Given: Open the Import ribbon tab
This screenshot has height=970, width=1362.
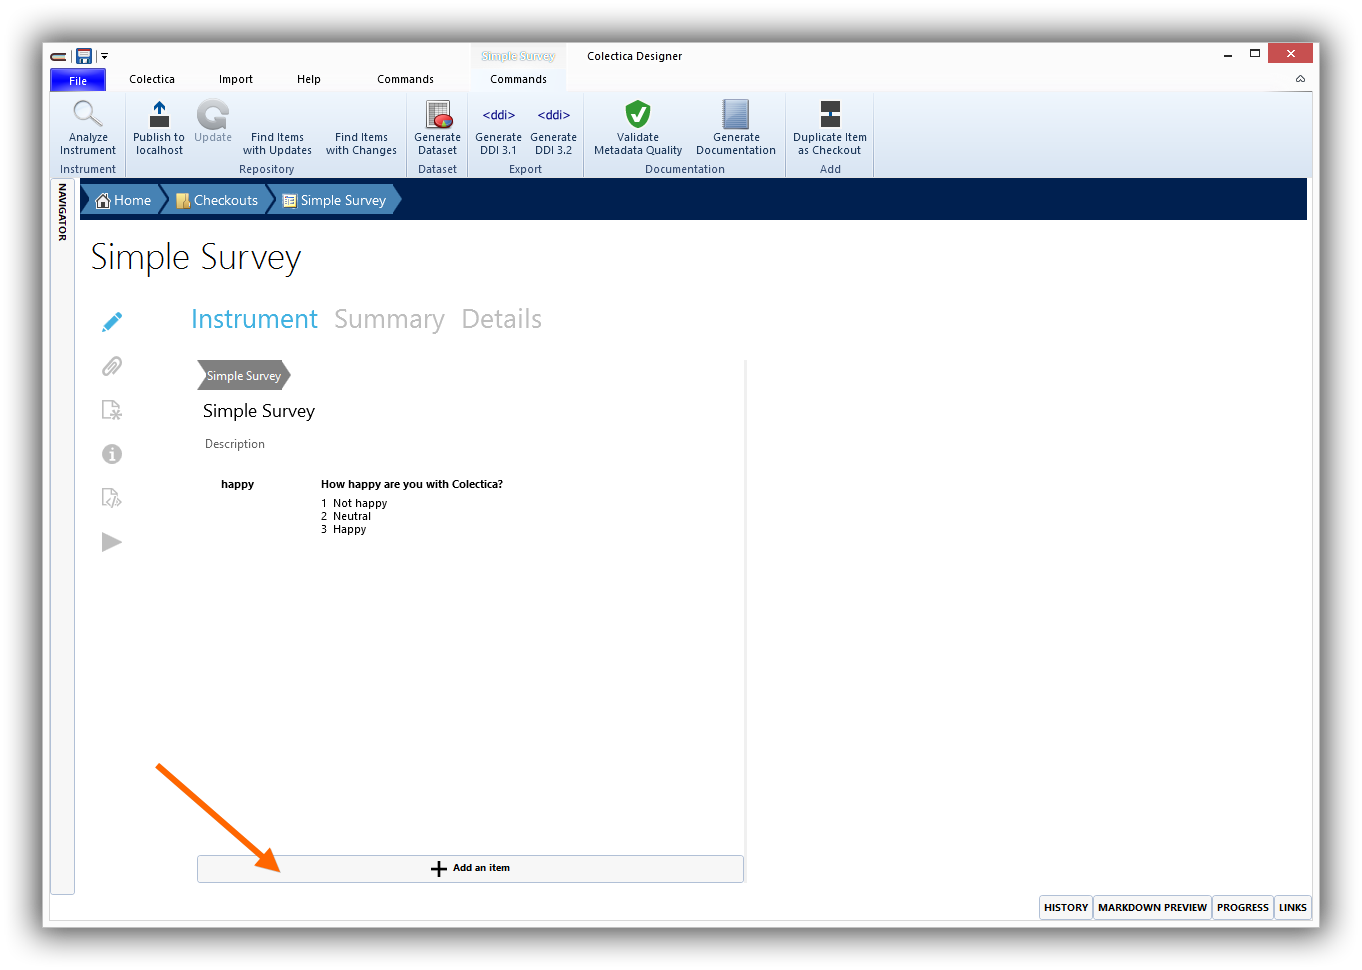Looking at the screenshot, I should coord(236,80).
